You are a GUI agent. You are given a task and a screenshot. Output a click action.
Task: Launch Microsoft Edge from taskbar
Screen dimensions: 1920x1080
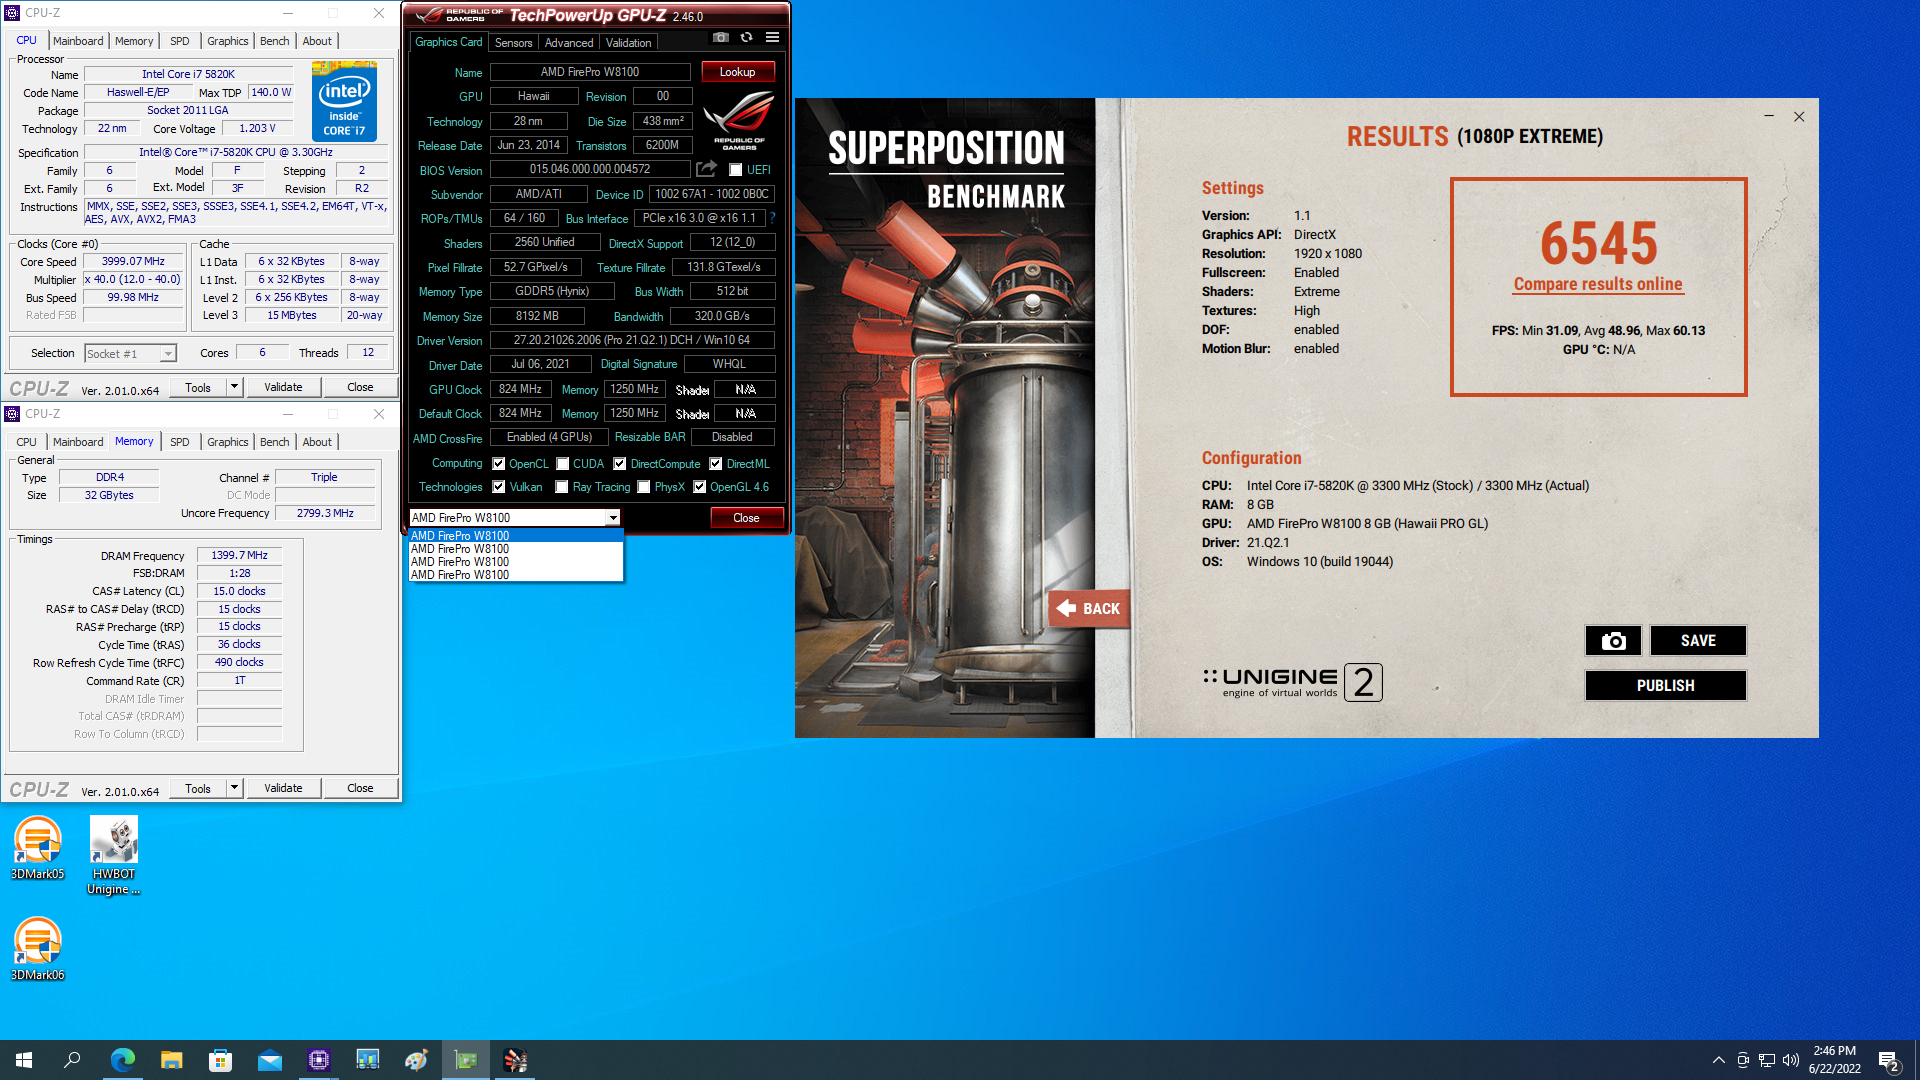tap(122, 1060)
